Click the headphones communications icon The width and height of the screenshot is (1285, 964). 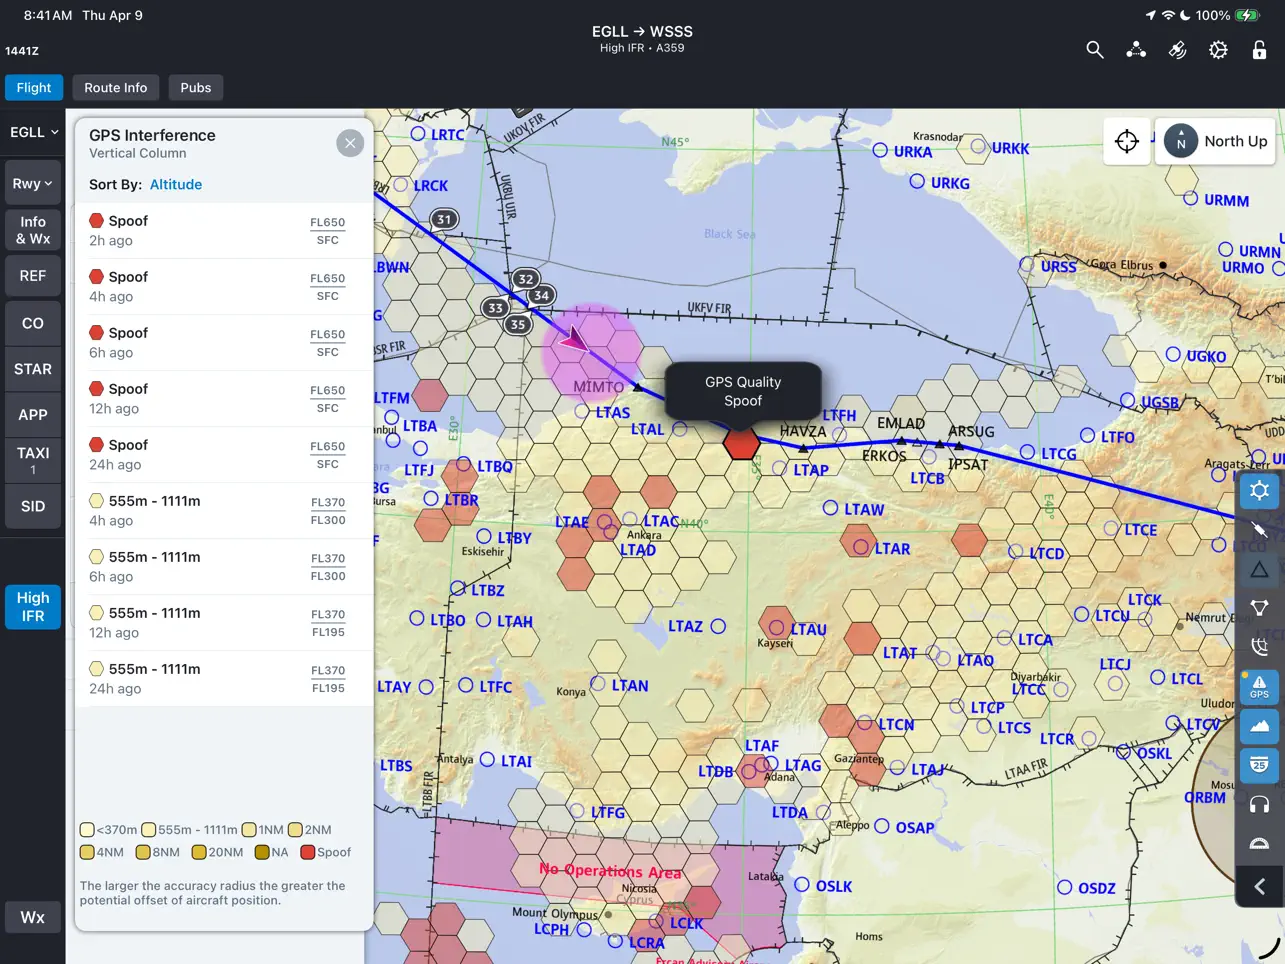1259,804
